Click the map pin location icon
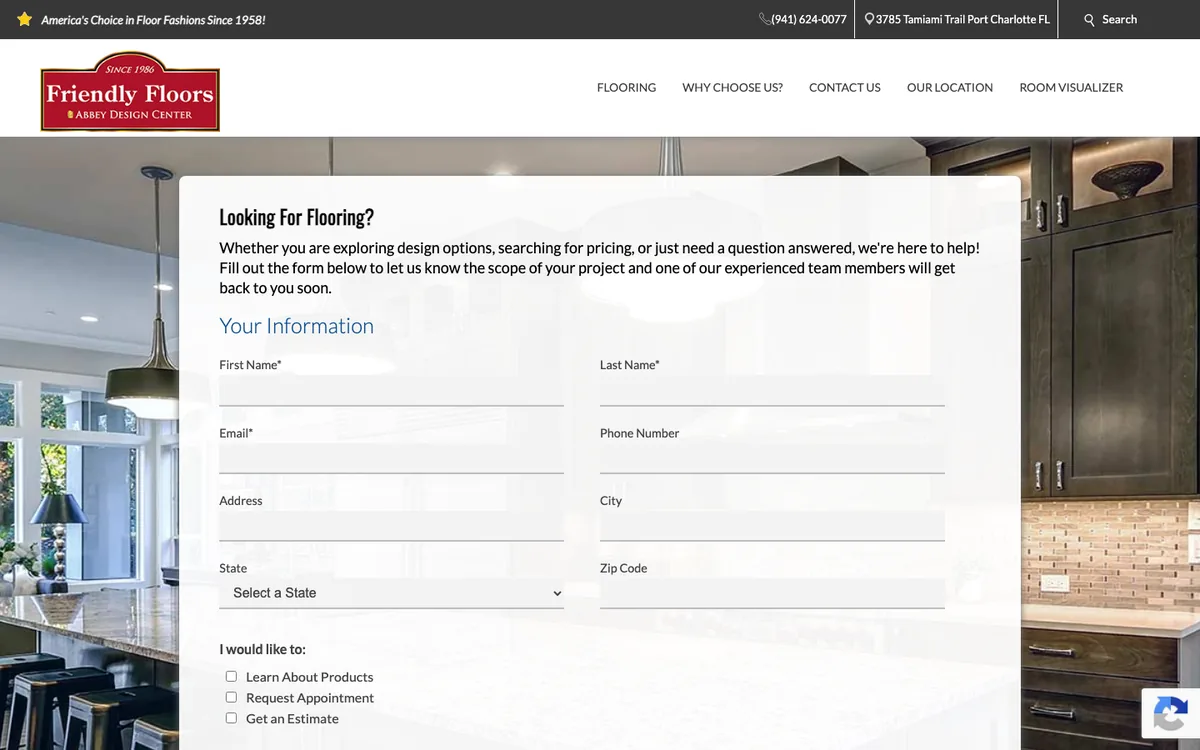Image resolution: width=1200 pixels, height=750 pixels. [869, 19]
